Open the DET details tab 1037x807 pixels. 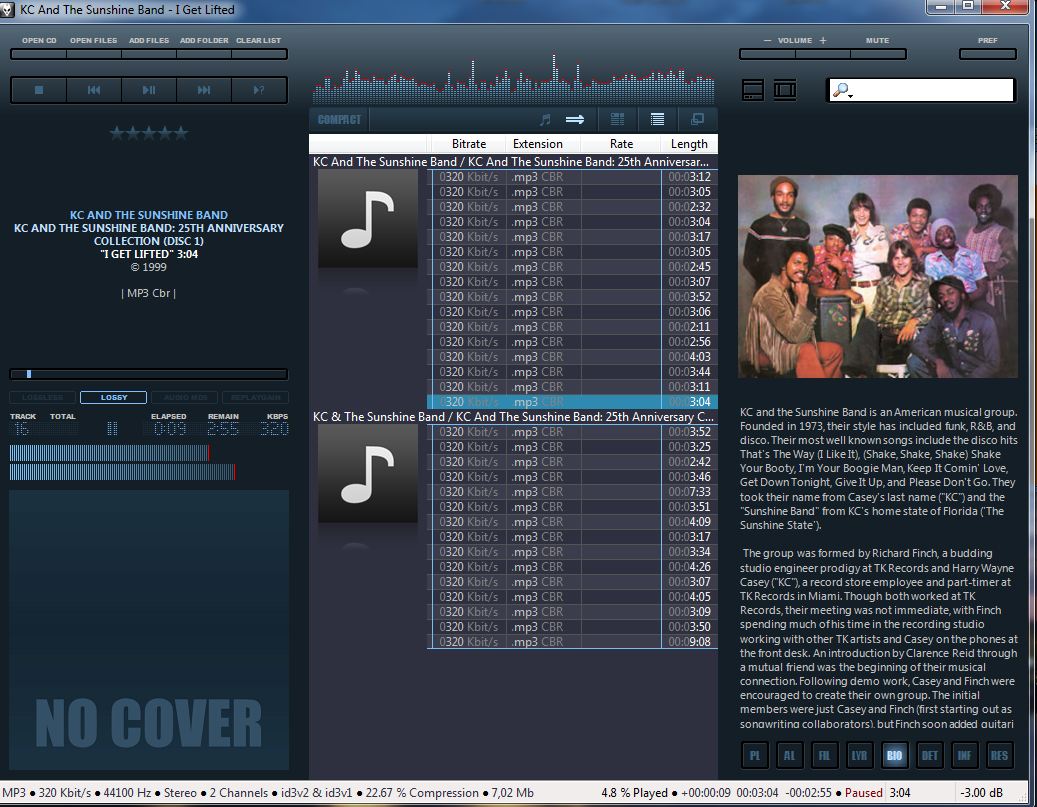(x=929, y=755)
